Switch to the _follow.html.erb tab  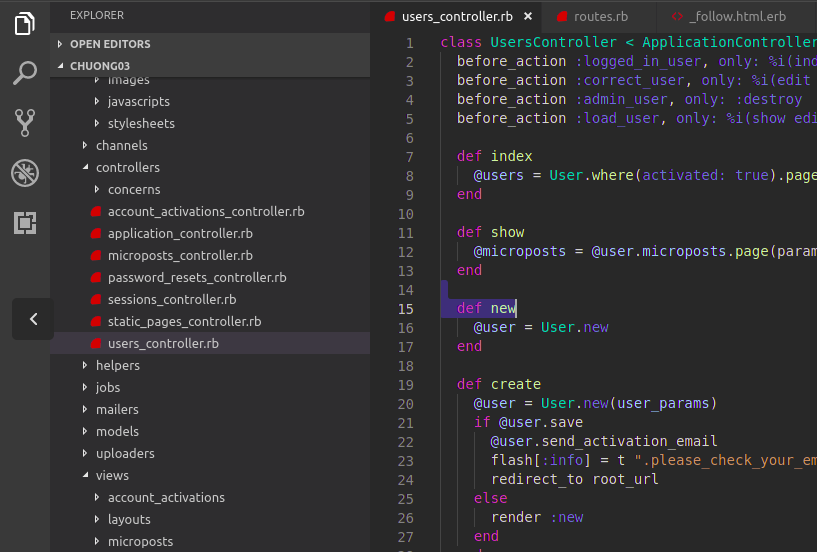pyautogui.click(x=737, y=16)
